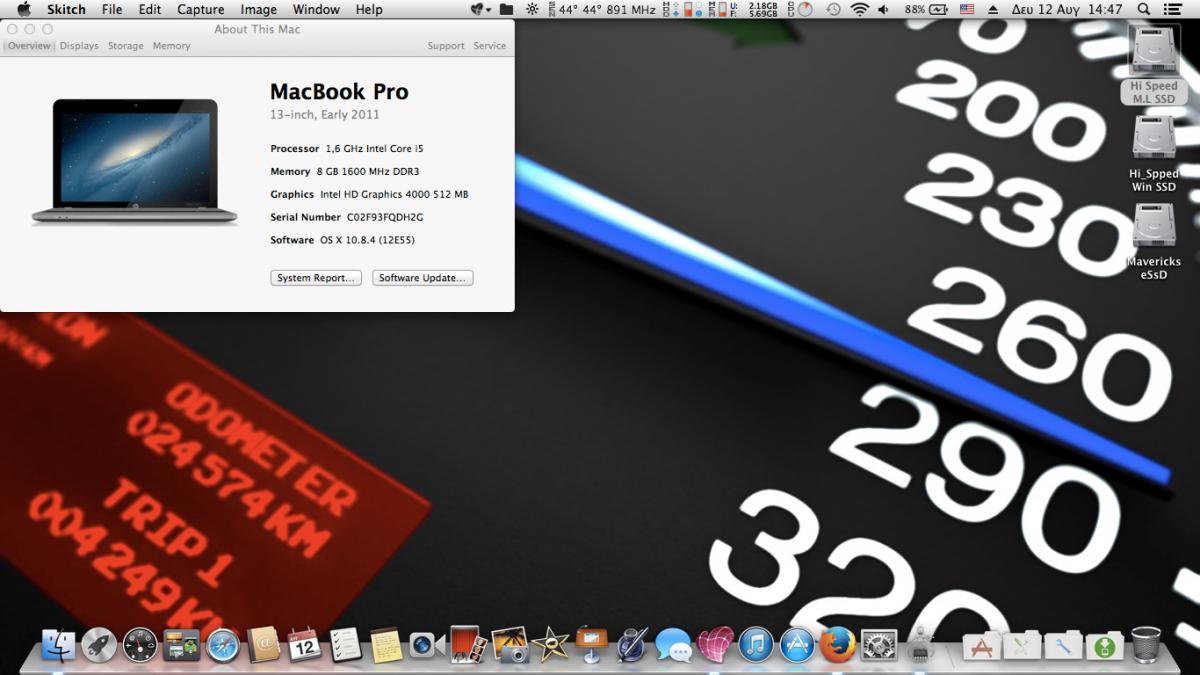1200x675 pixels.
Task: Click the MacBook Pro heading
Action: [339, 91]
